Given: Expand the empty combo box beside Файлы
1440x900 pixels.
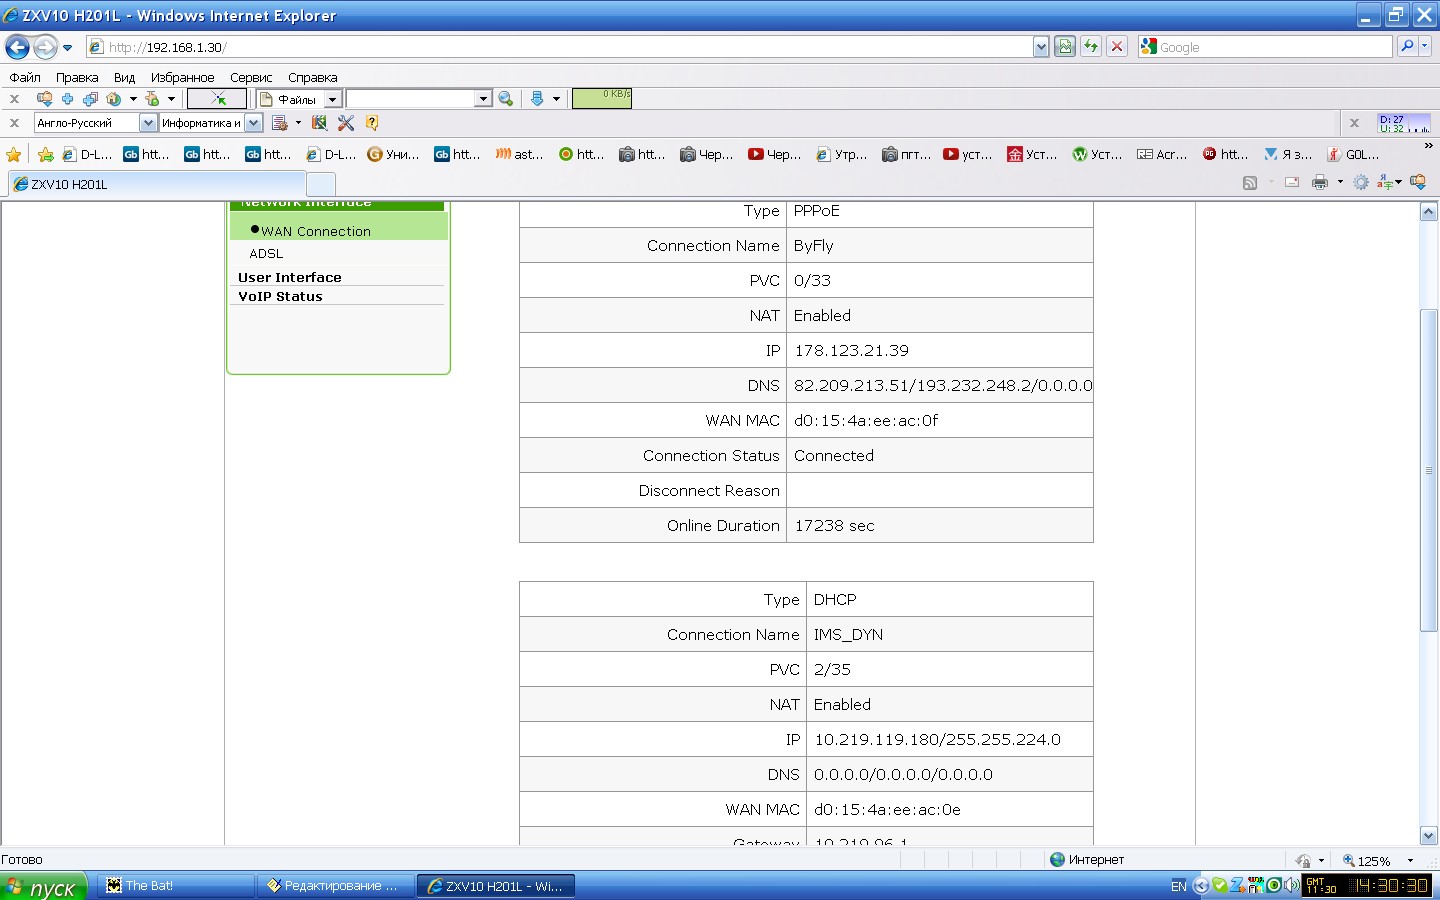Looking at the screenshot, I should coord(483,99).
